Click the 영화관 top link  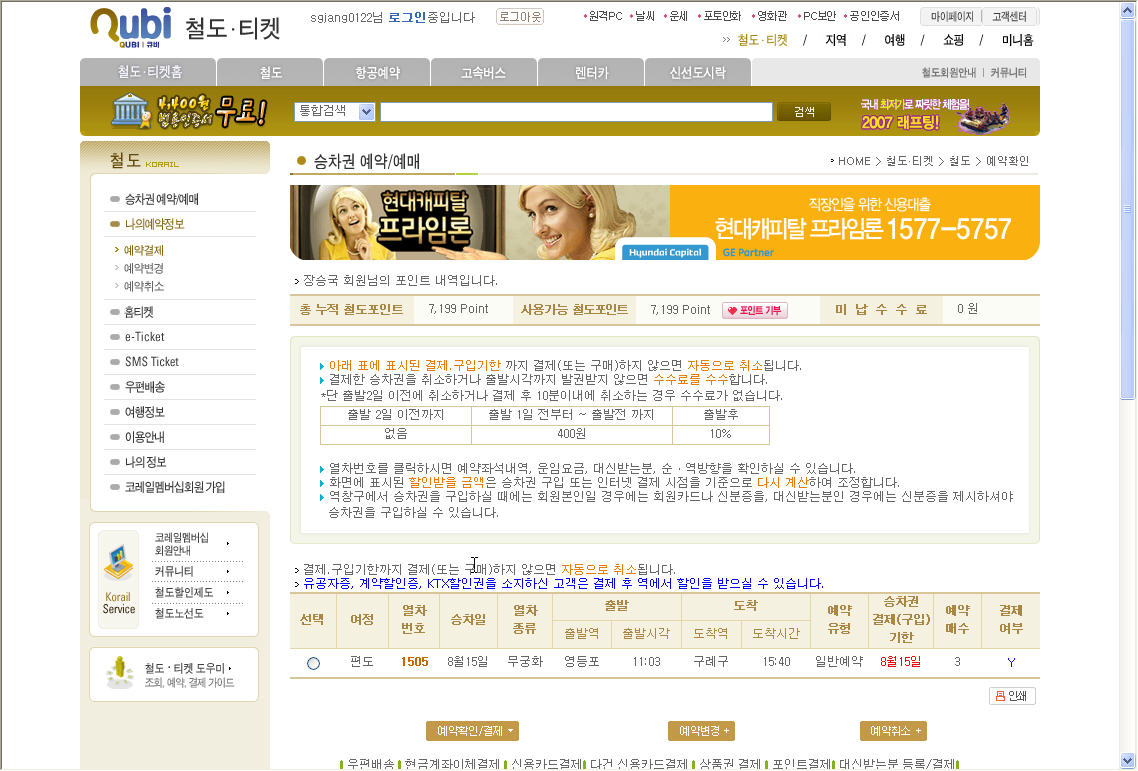pyautogui.click(x=770, y=16)
